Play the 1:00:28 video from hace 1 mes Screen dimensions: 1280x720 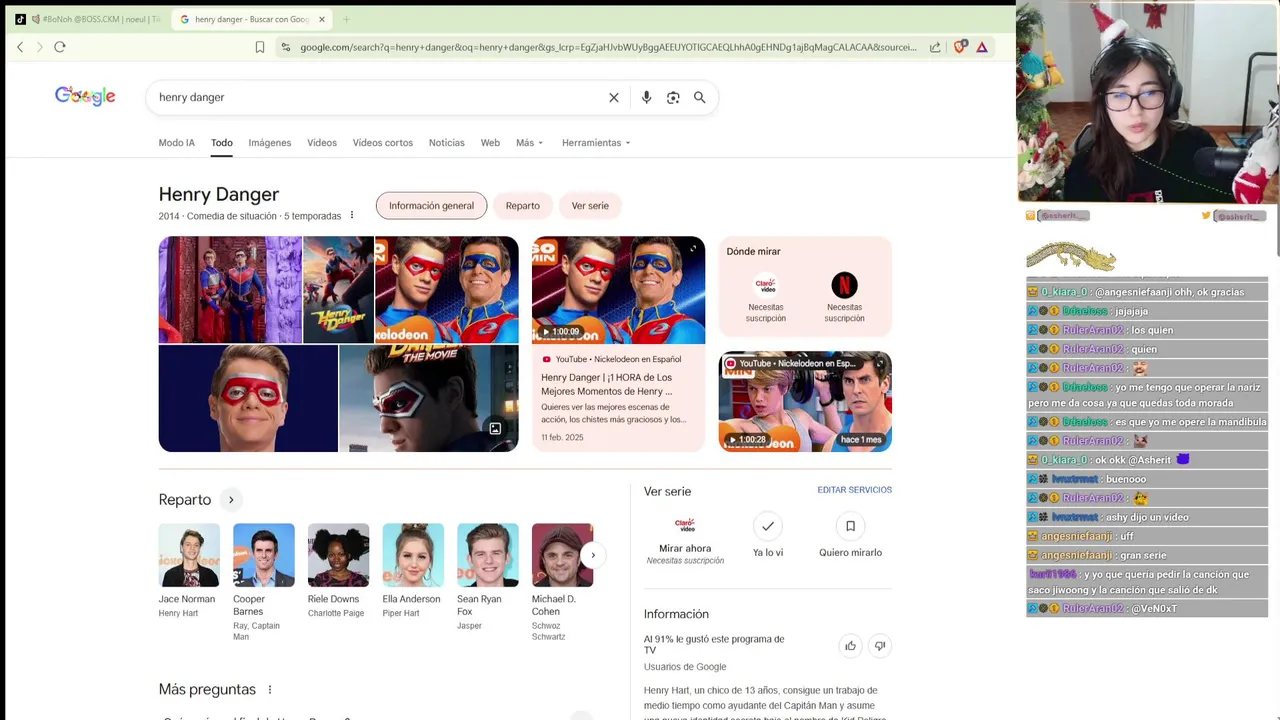pos(805,401)
